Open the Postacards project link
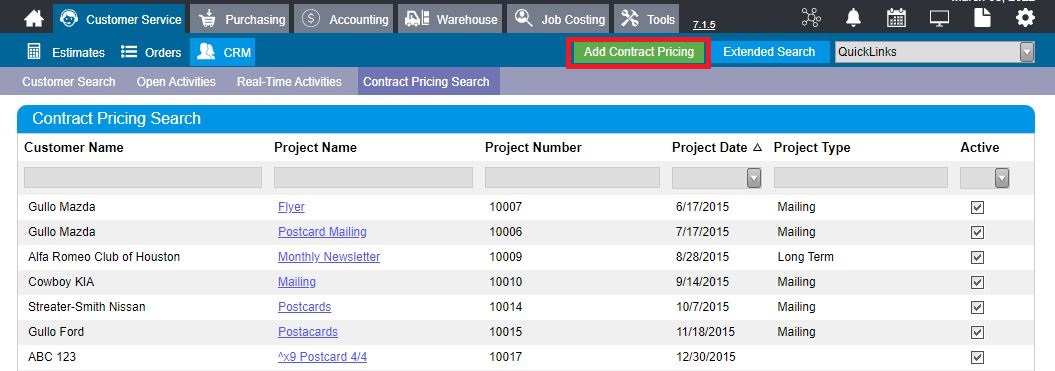 tap(308, 331)
